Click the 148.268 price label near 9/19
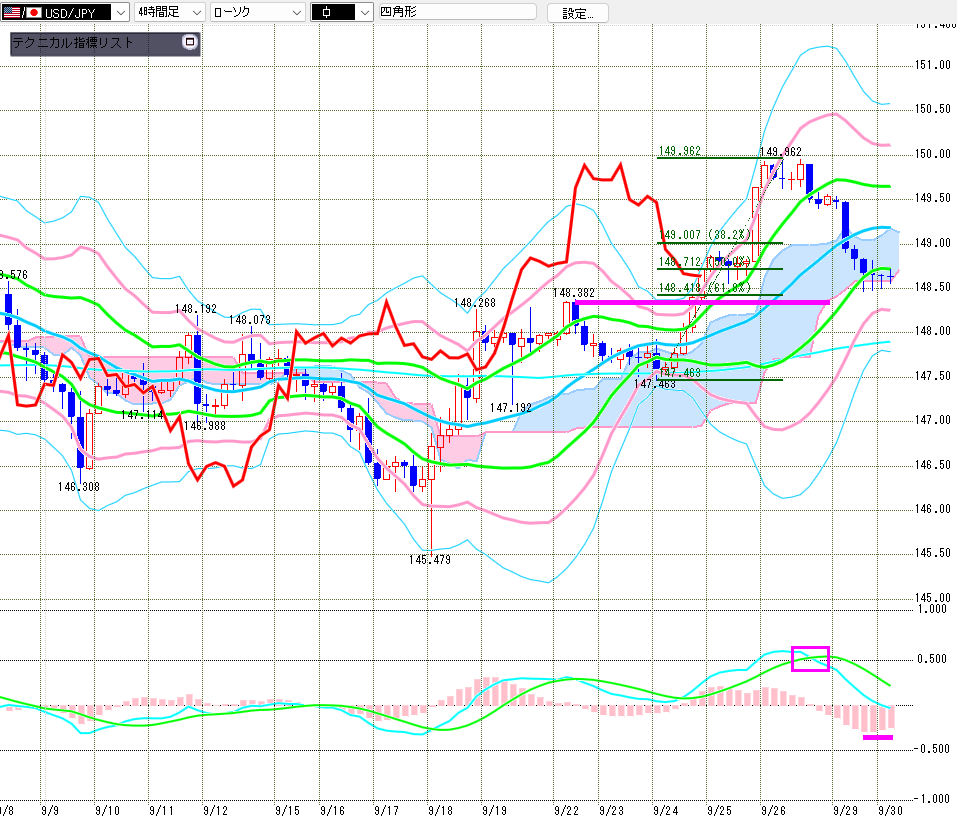 [475, 303]
